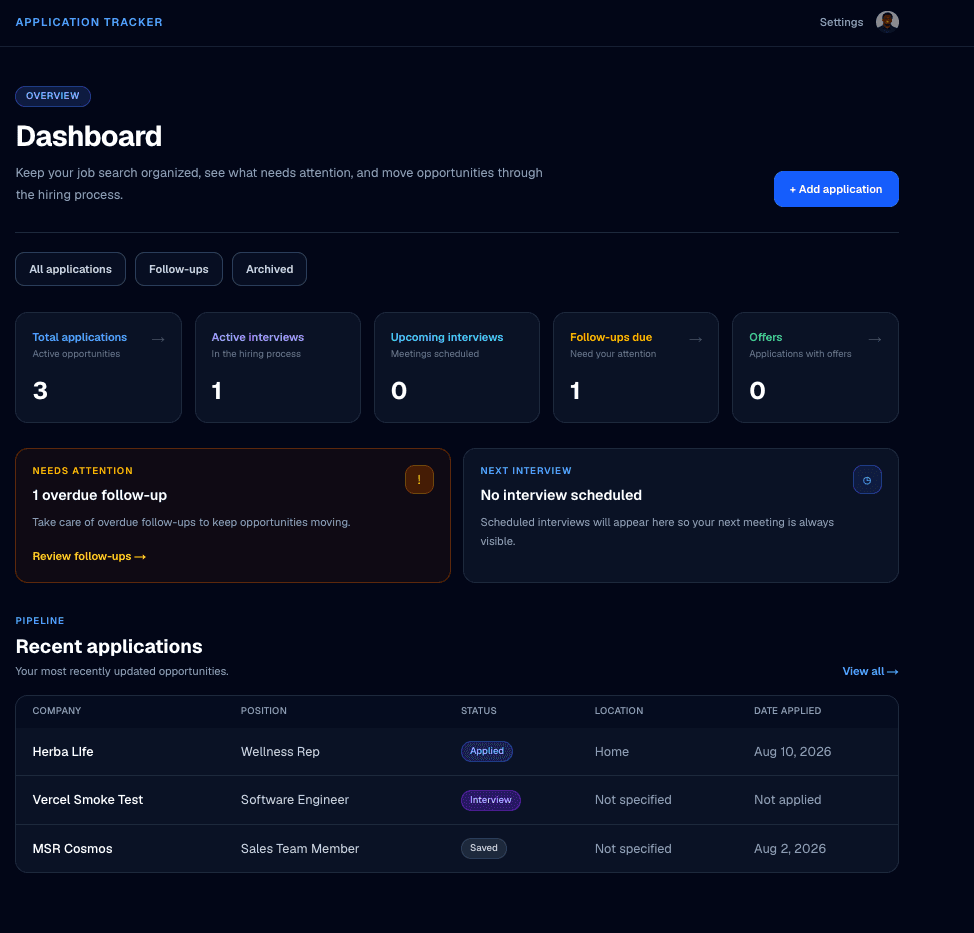
Task: Click the Application Tracker logo text
Action: [89, 22]
